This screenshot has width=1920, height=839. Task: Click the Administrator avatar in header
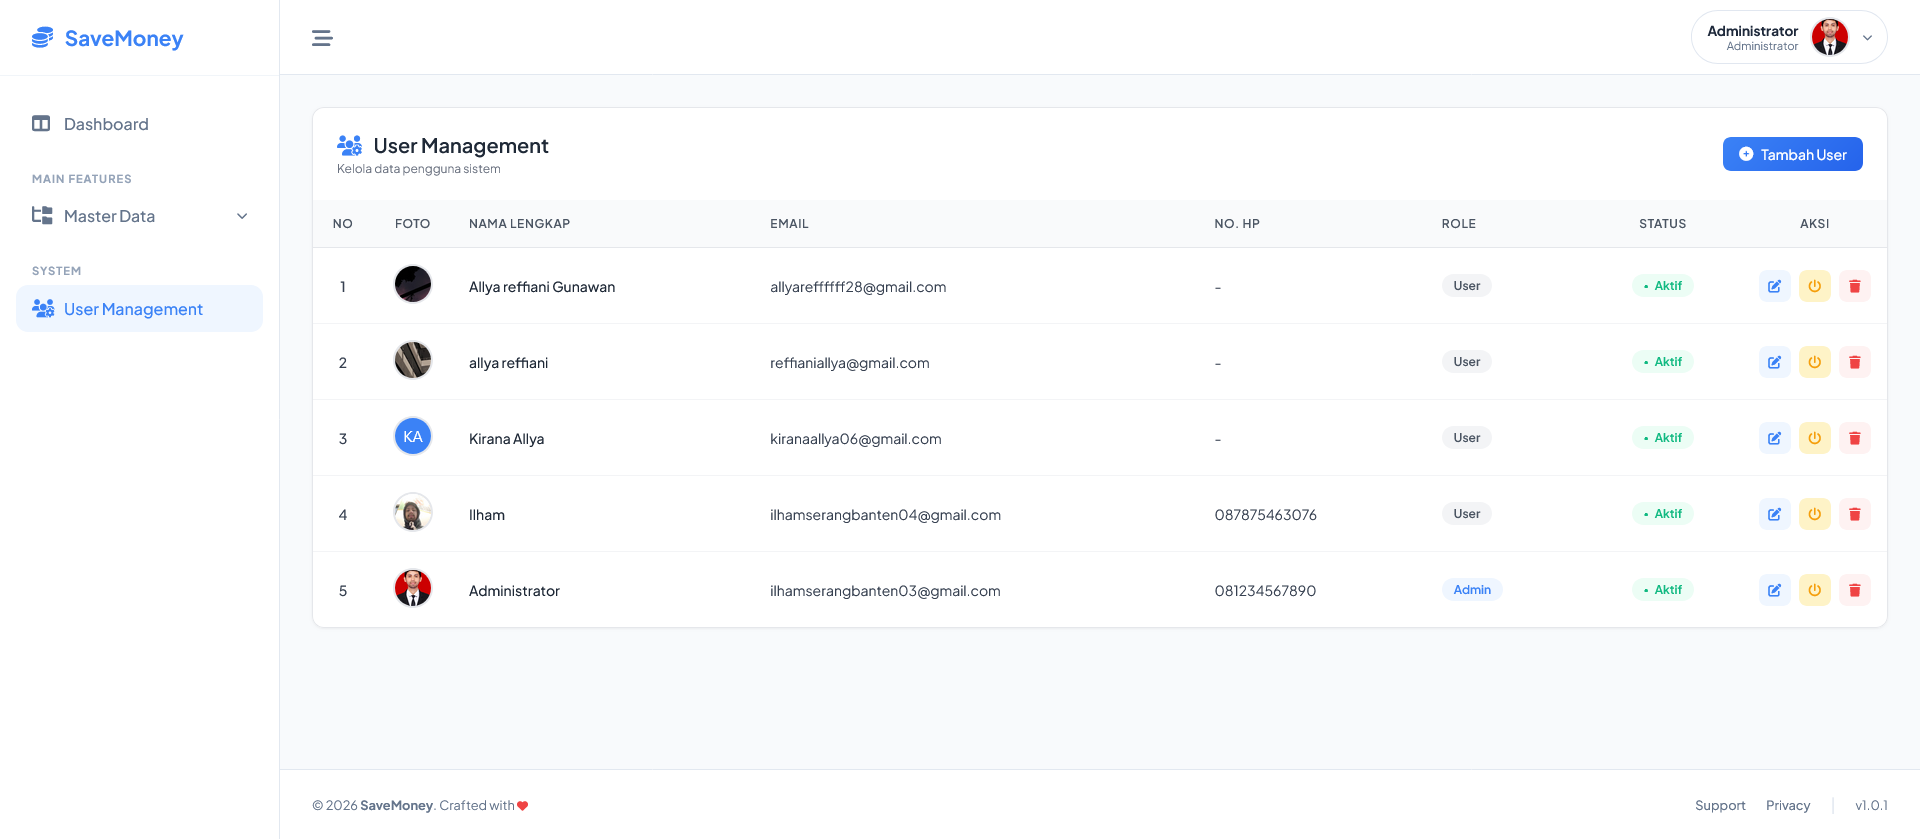1830,38
